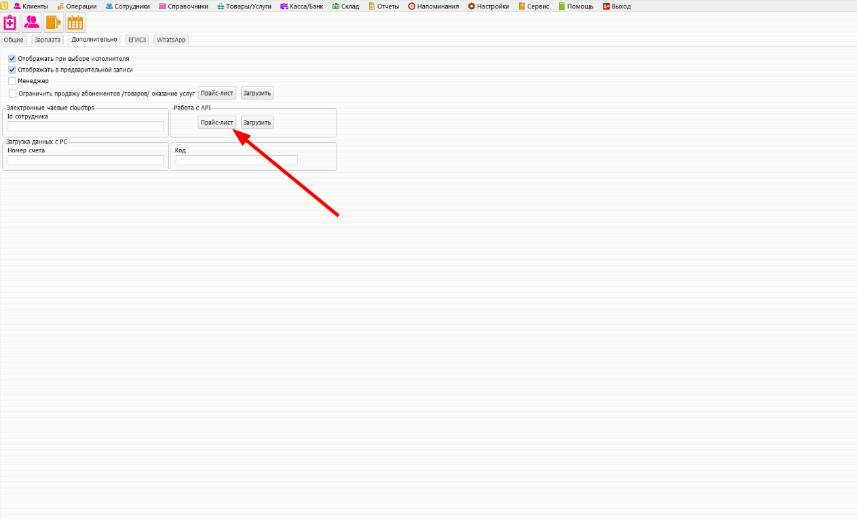The height and width of the screenshot is (519, 857).
Task: Uncheck 'Отображать при выборе исполнителя' checkbox
Action: 12,59
